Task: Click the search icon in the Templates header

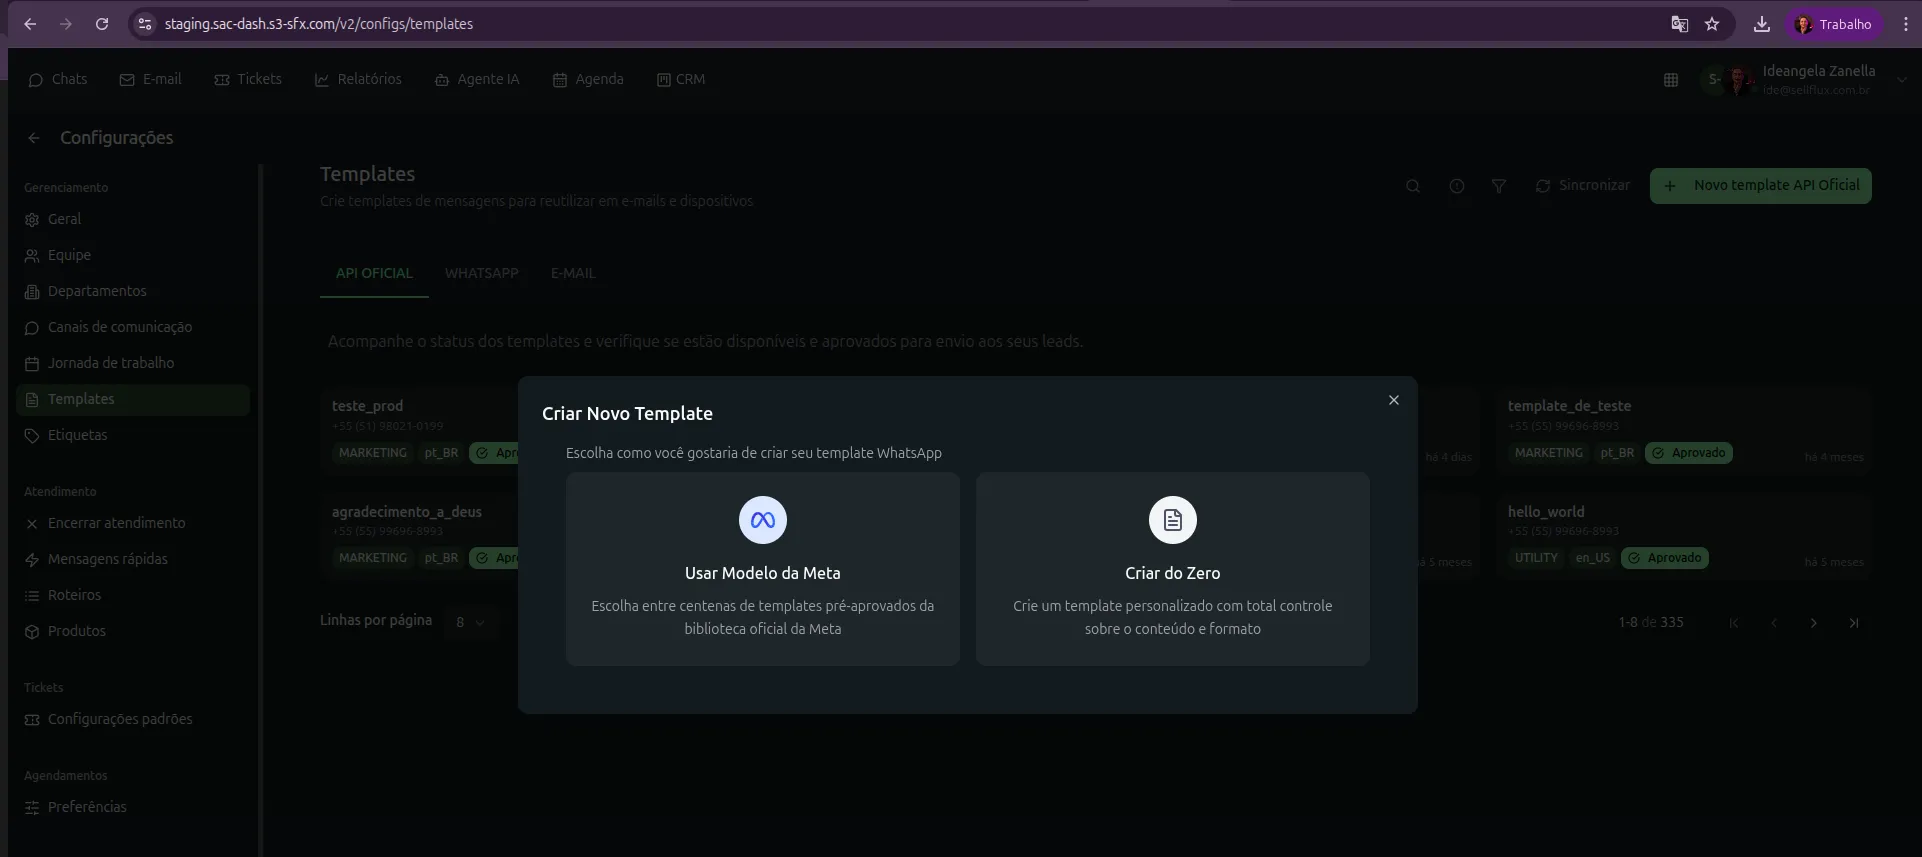Action: tap(1413, 186)
